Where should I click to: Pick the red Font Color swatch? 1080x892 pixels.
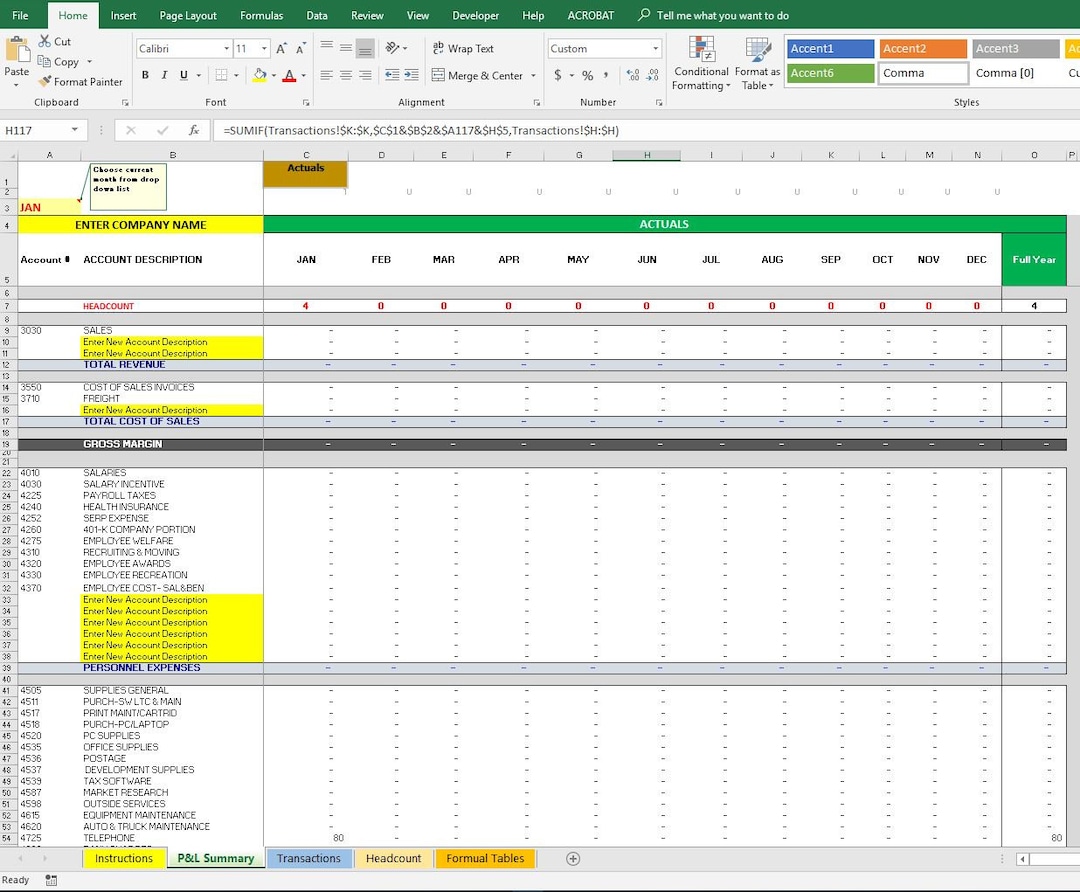click(288, 75)
